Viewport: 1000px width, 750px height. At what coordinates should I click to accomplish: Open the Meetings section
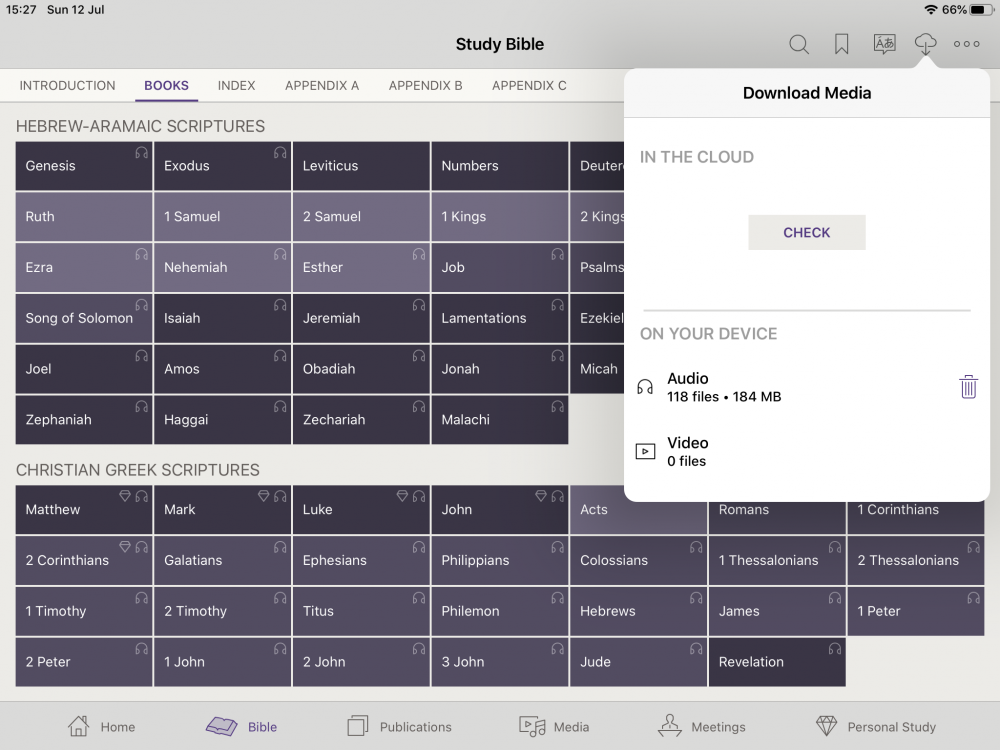(x=702, y=727)
